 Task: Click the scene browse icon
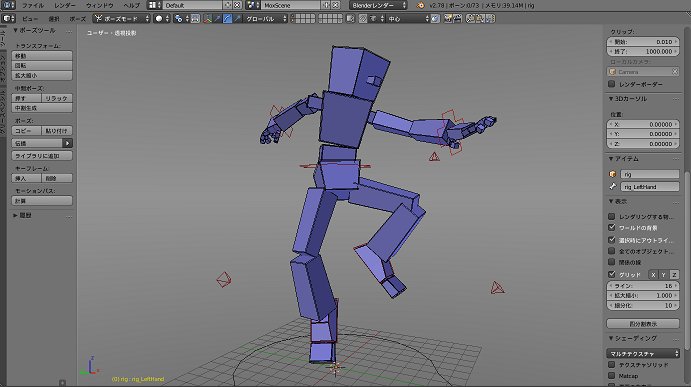pos(253,5)
